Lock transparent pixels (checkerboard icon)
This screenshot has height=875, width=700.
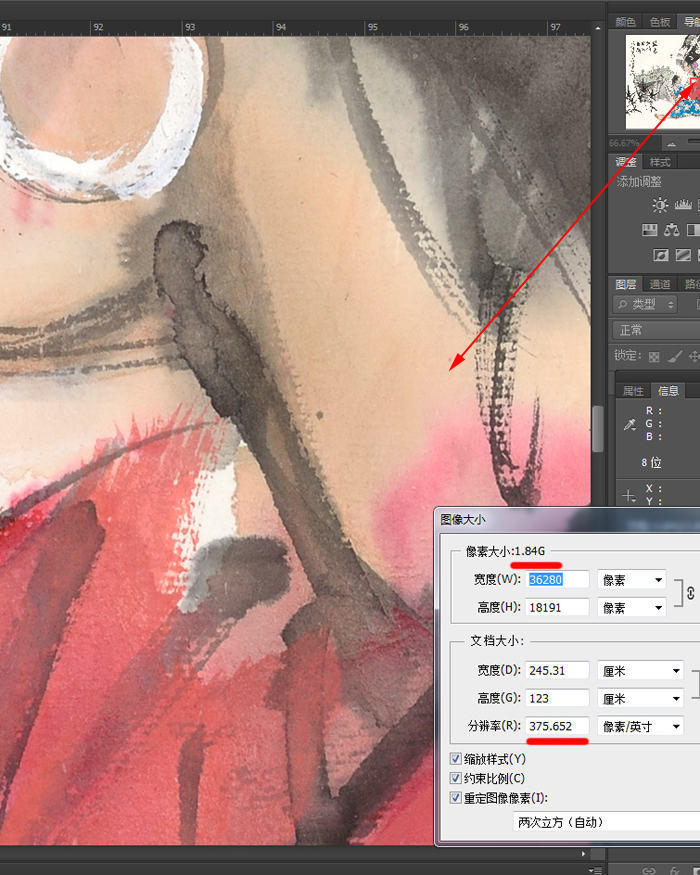point(654,356)
